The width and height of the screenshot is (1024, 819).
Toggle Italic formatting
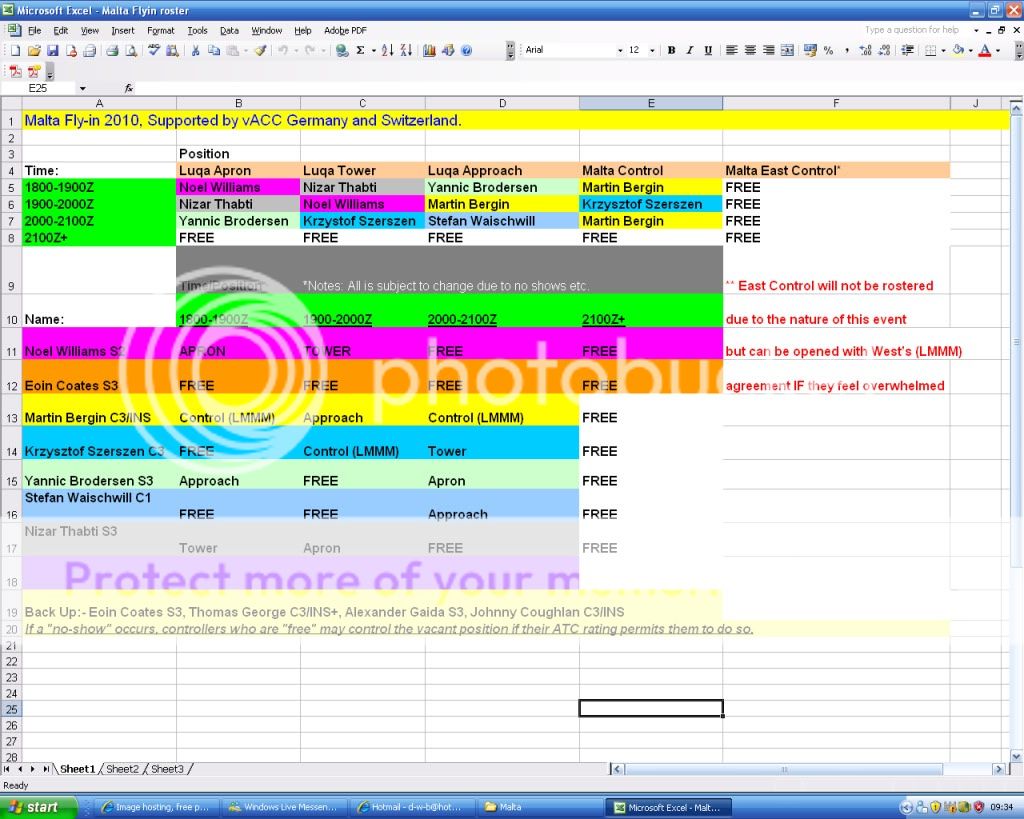(690, 50)
